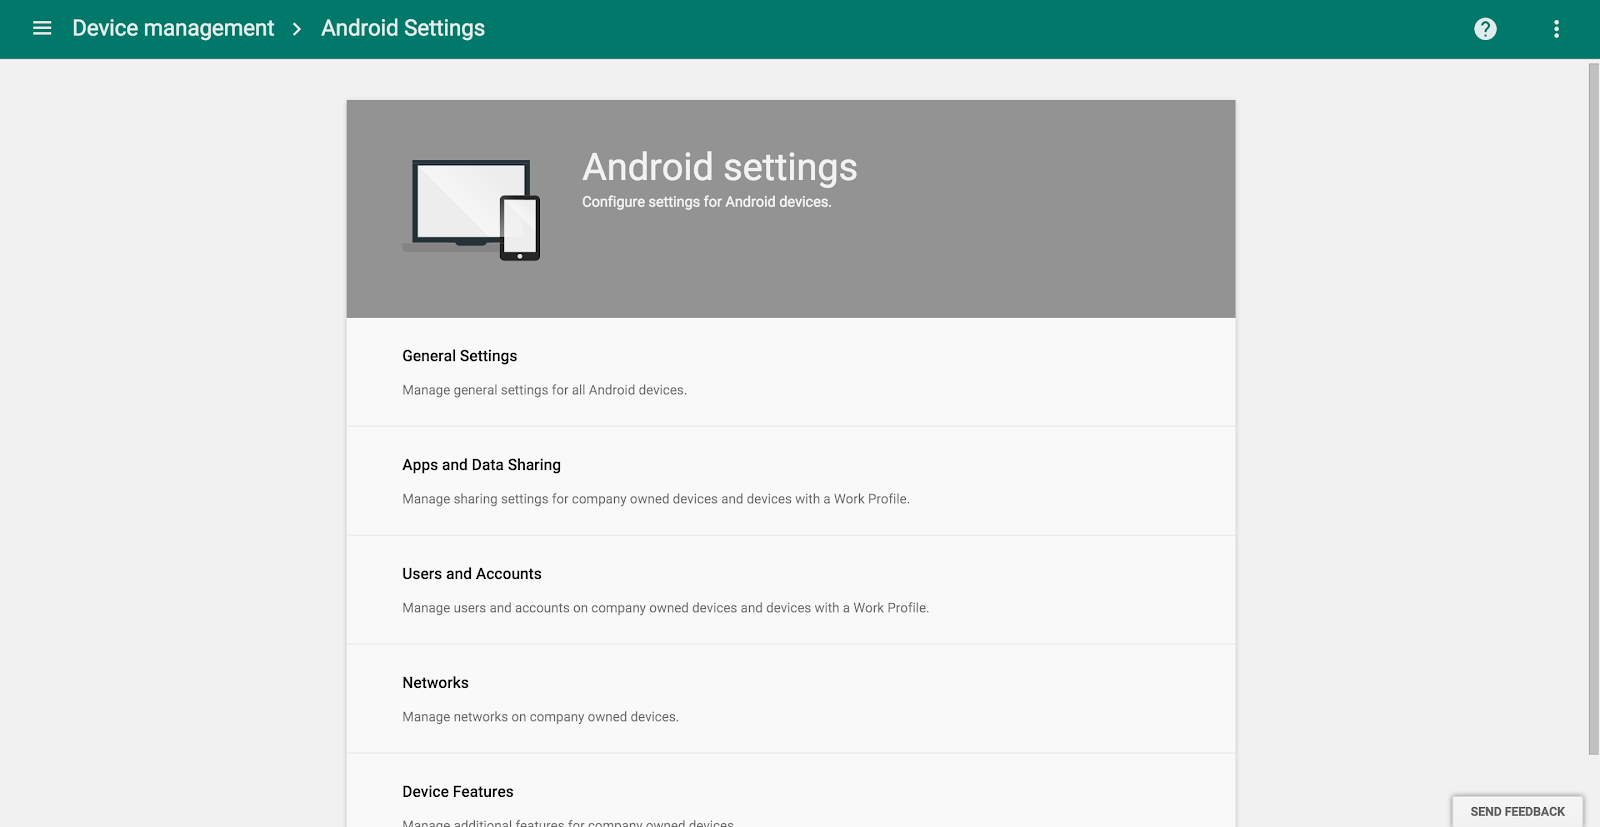The width and height of the screenshot is (1600, 827).
Task: Click 'Manage general settings for all Android devices.'
Action: point(544,390)
